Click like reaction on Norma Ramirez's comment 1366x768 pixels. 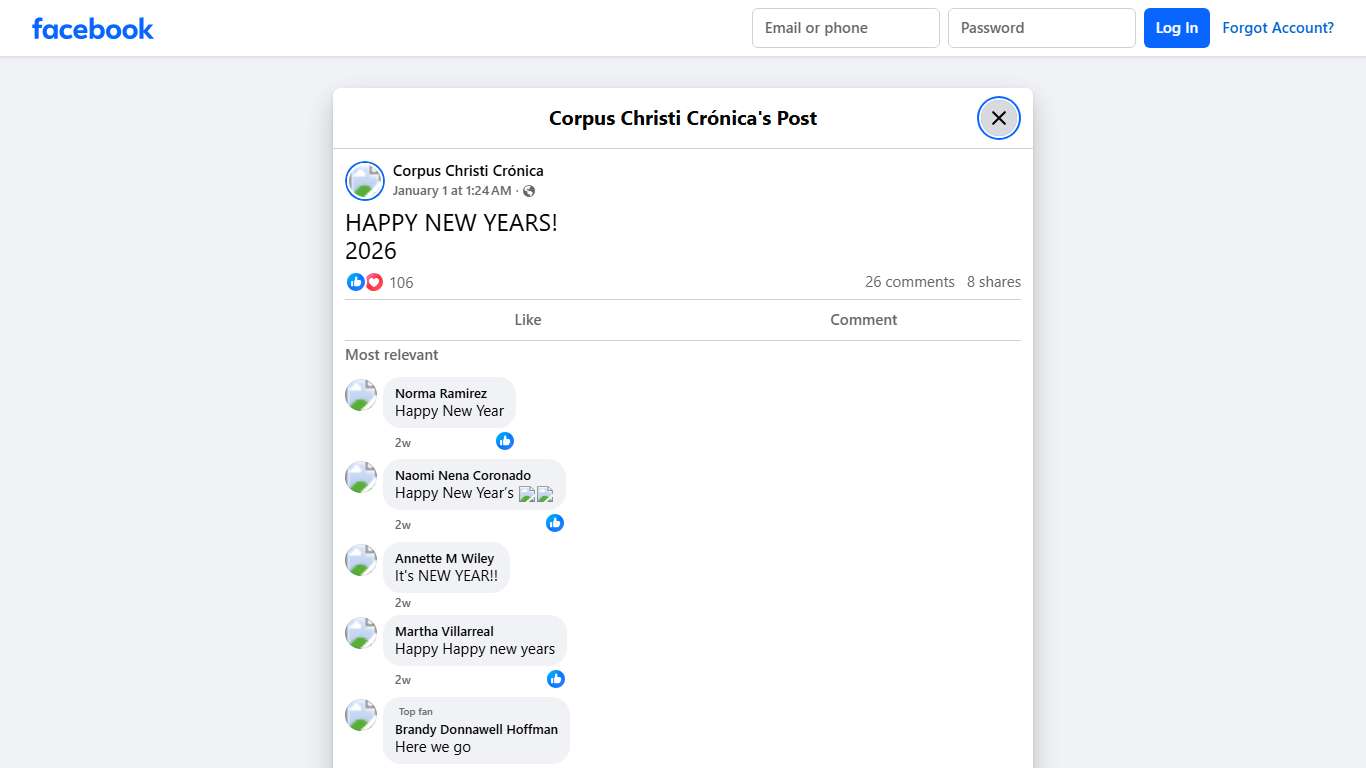pyautogui.click(x=505, y=441)
